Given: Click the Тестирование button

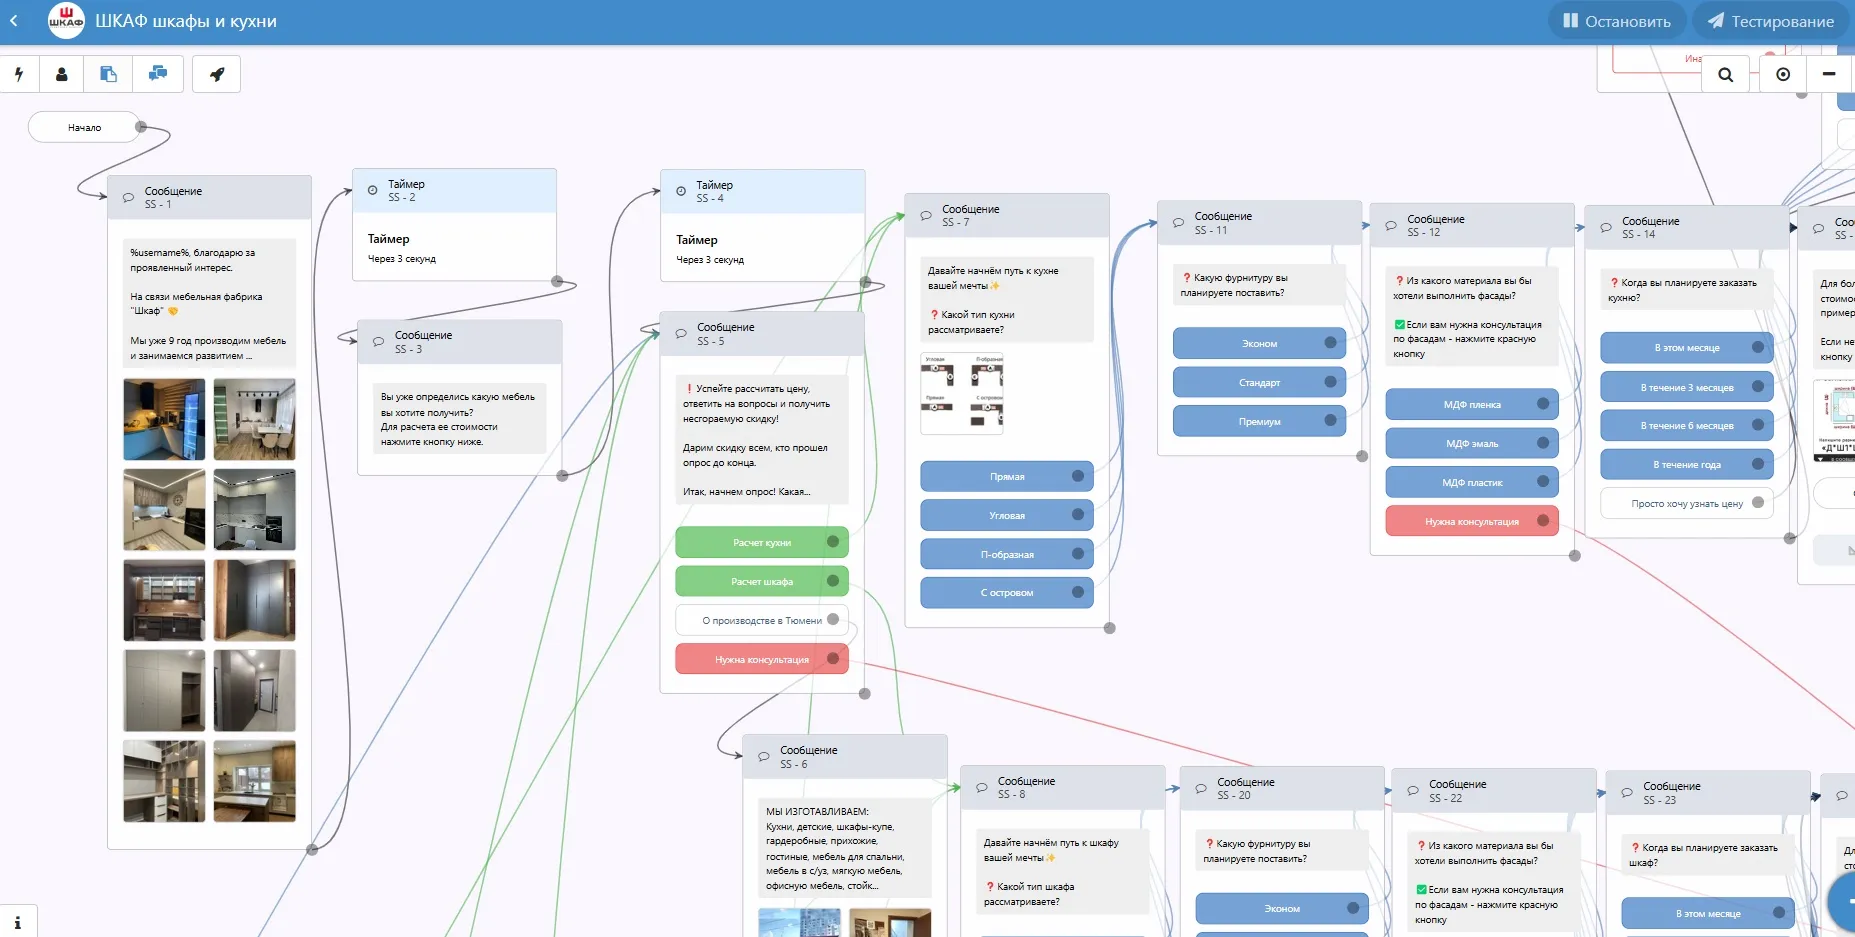Looking at the screenshot, I should (x=1770, y=21).
